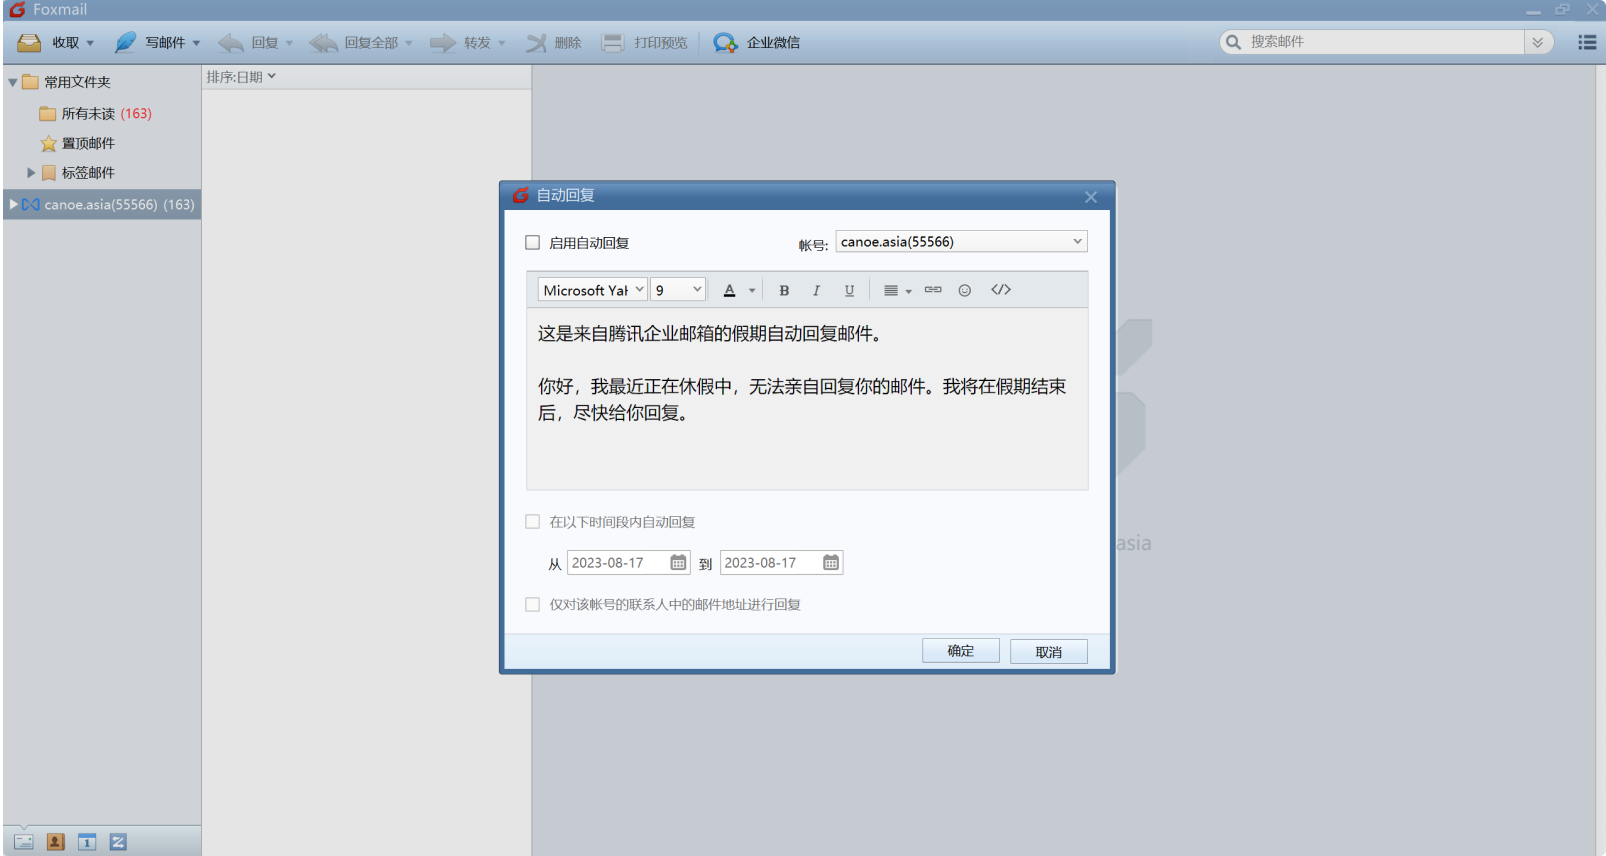Open the 收取 dropdown arrow
This screenshot has height=856, width=1606.
pos(90,43)
